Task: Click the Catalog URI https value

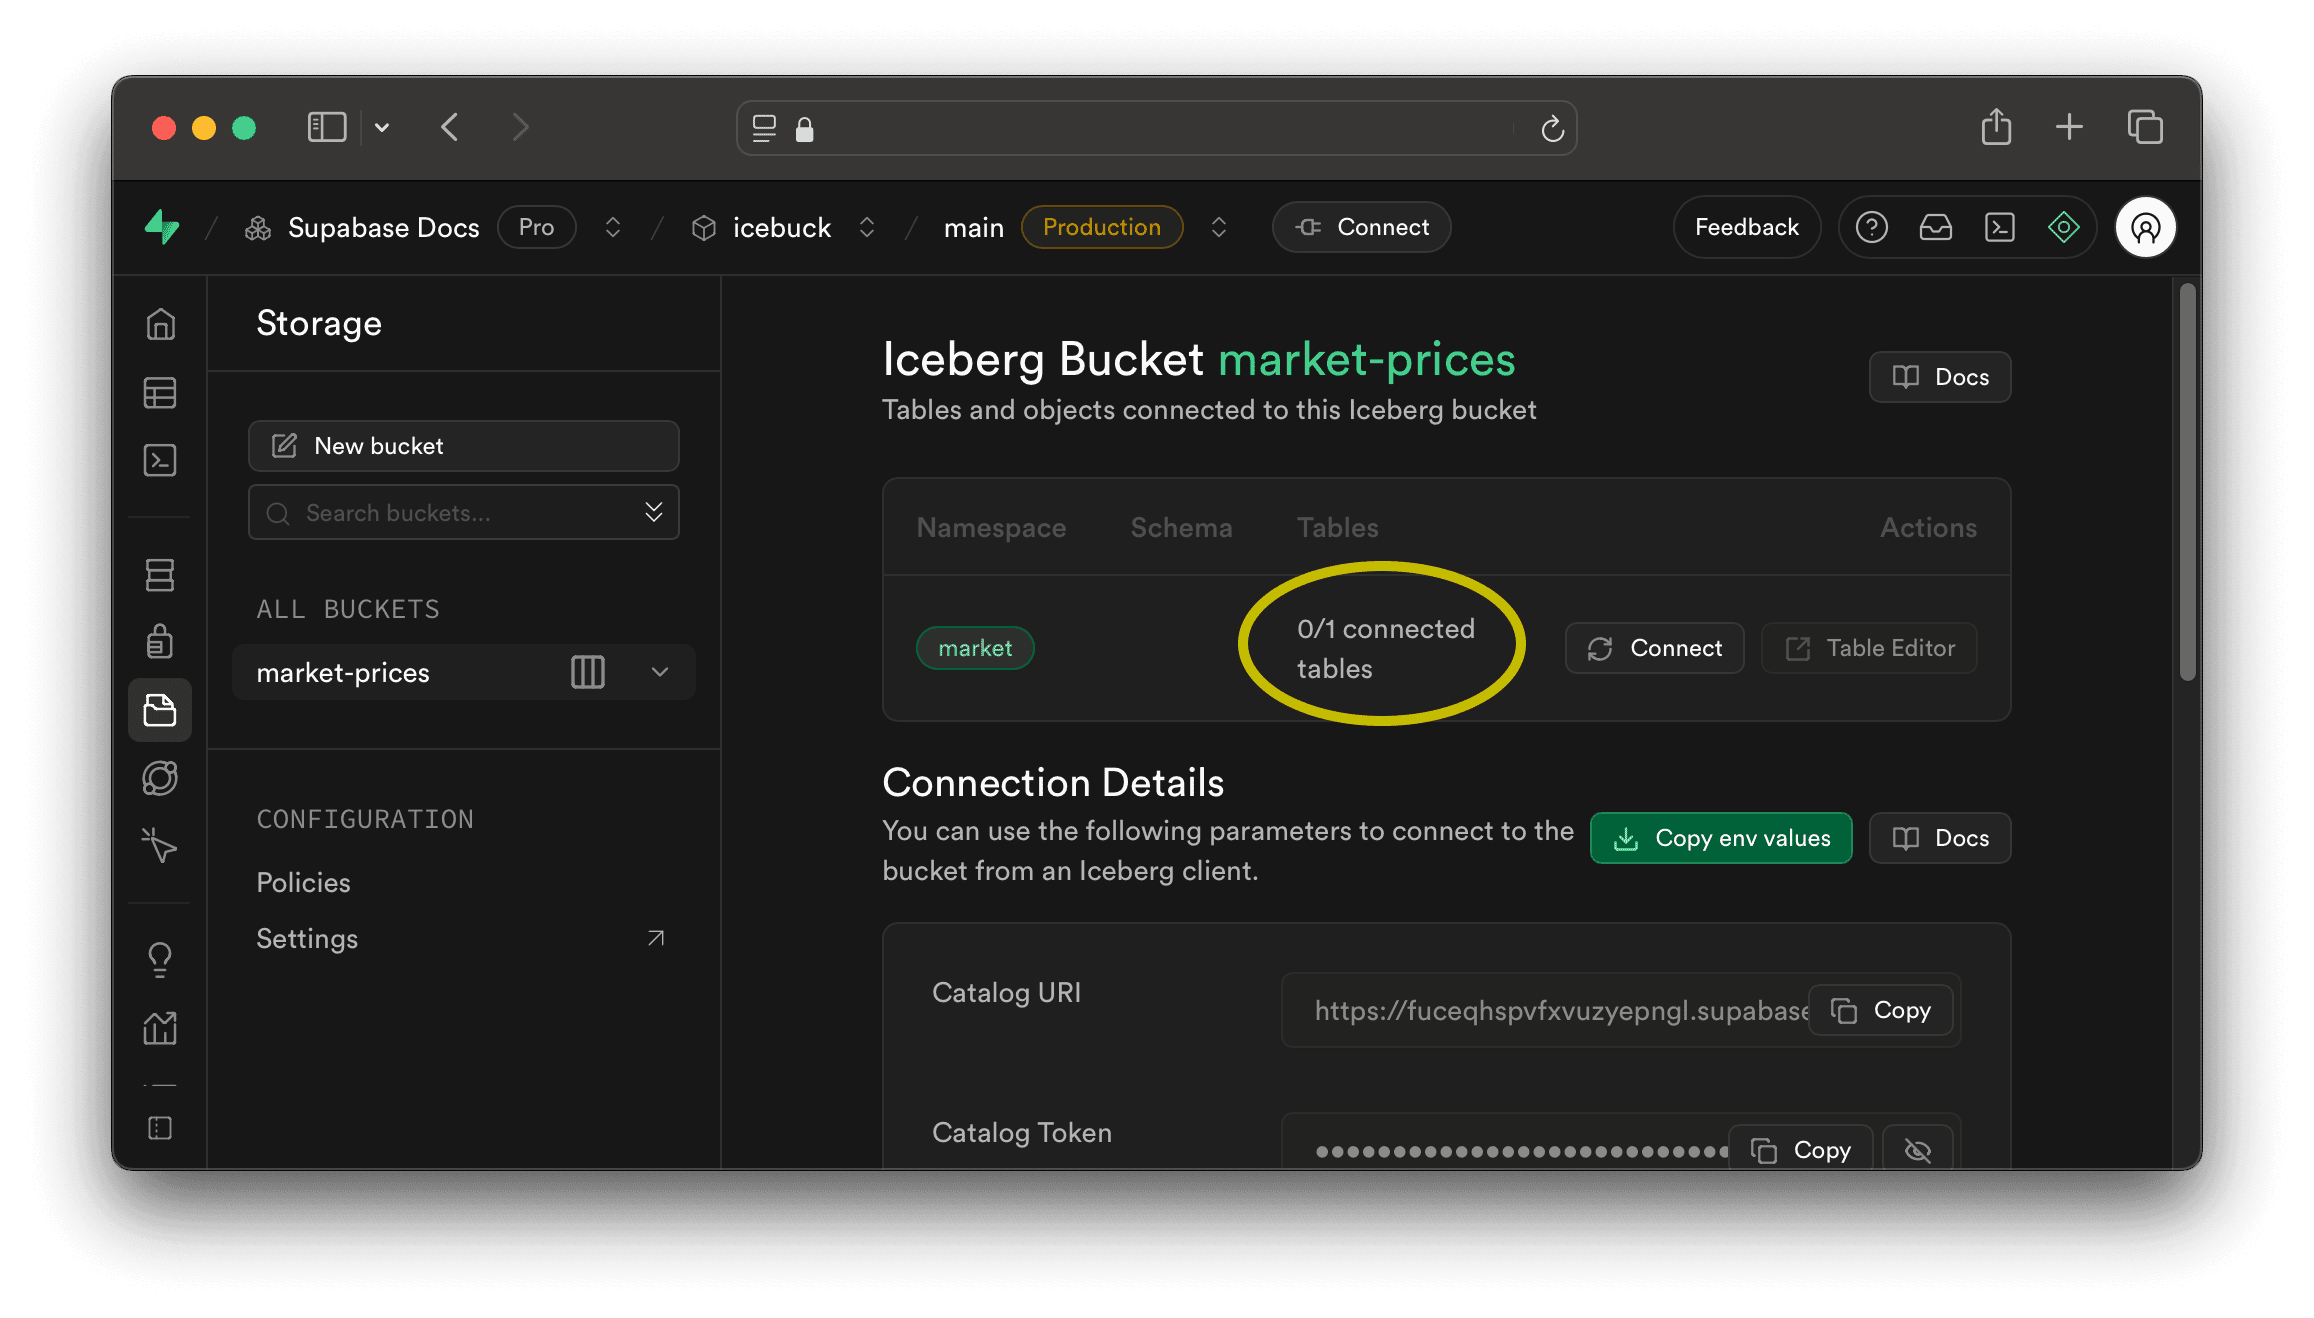Action: 1561,1010
